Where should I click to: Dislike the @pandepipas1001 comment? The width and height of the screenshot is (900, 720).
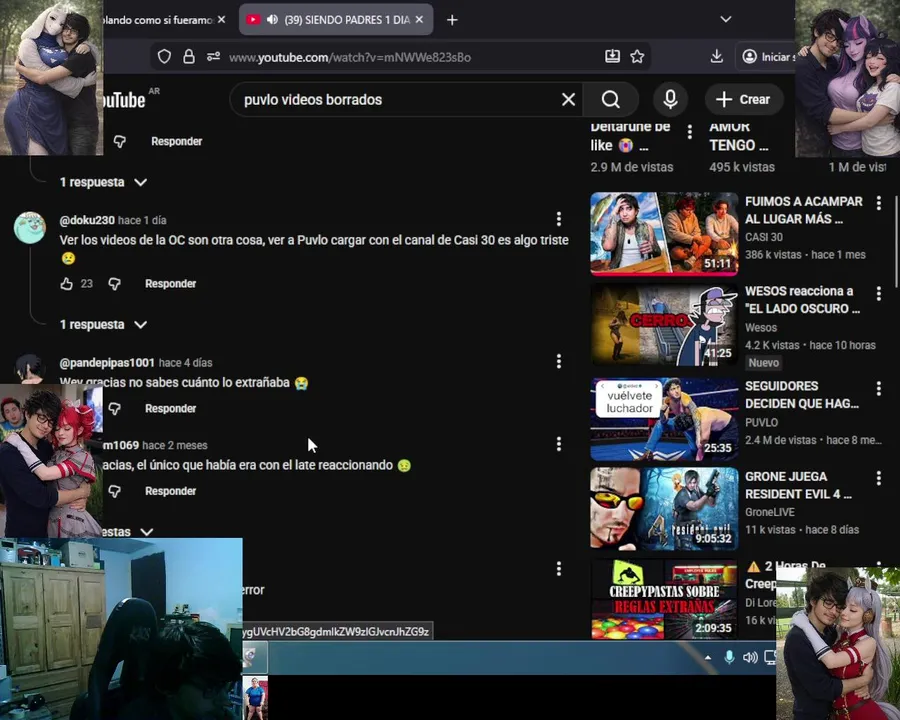(114, 408)
